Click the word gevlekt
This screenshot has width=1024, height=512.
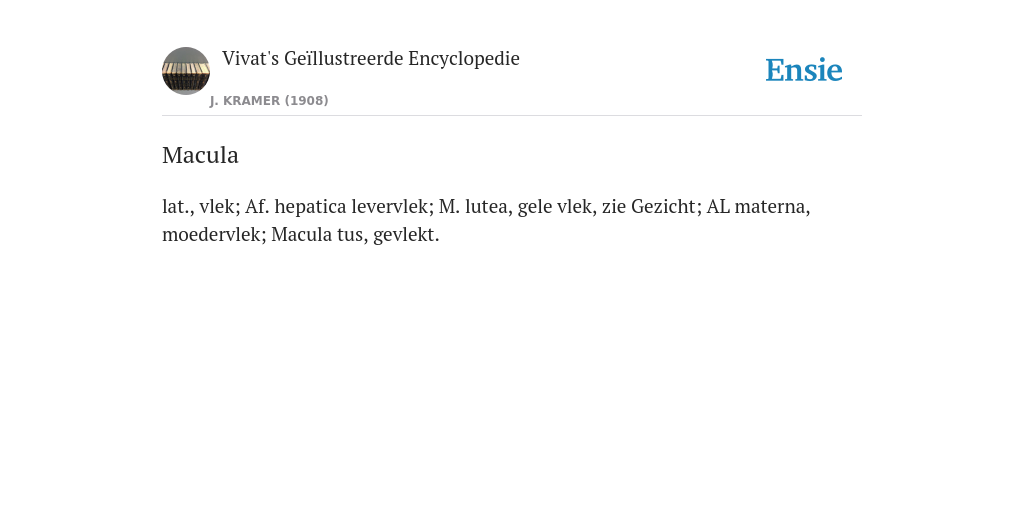[x=406, y=234]
